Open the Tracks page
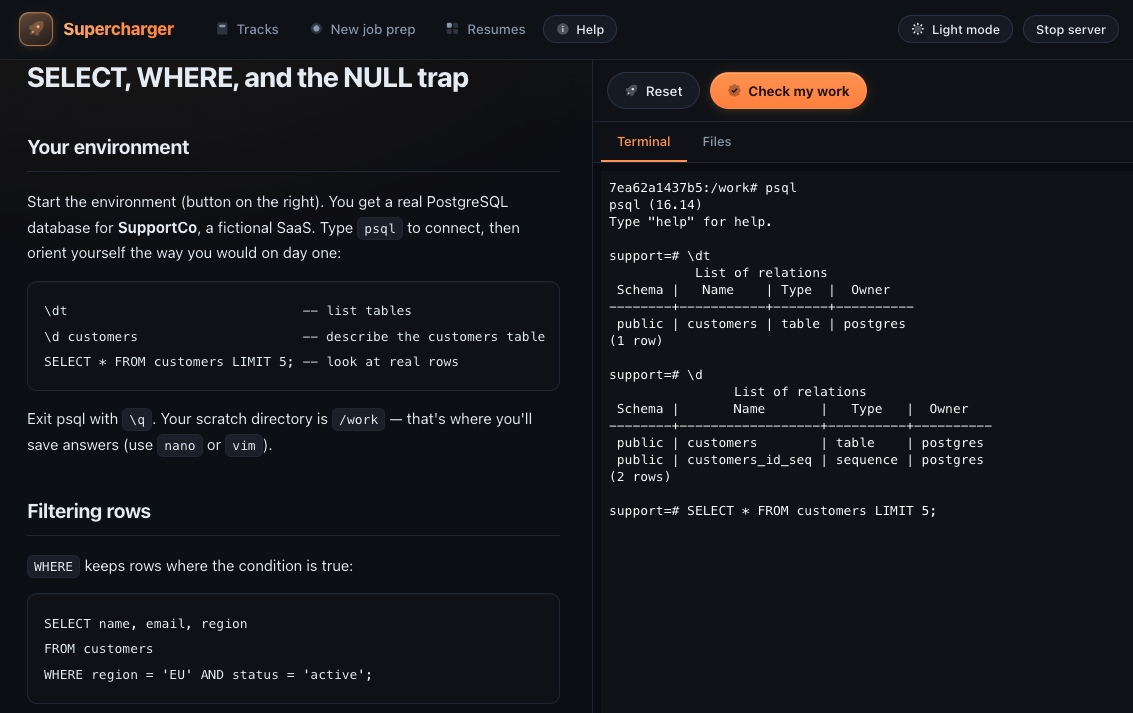Image resolution: width=1133 pixels, height=713 pixels. pos(248,29)
